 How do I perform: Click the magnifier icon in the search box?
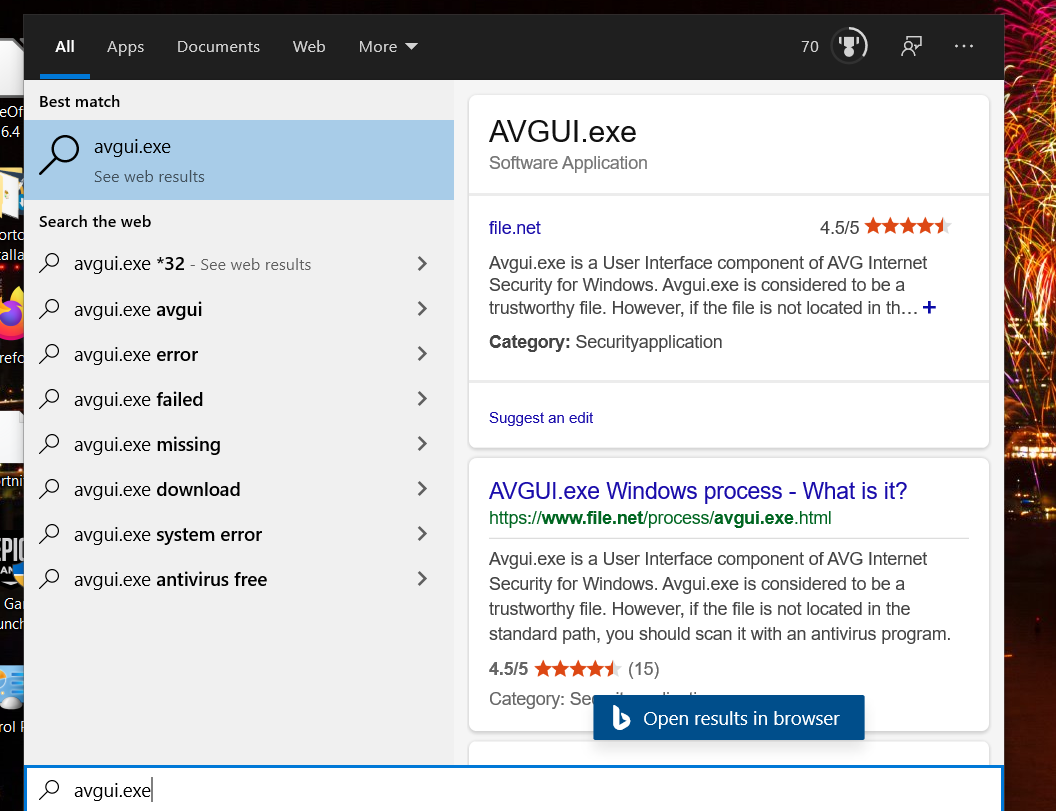coord(49,789)
